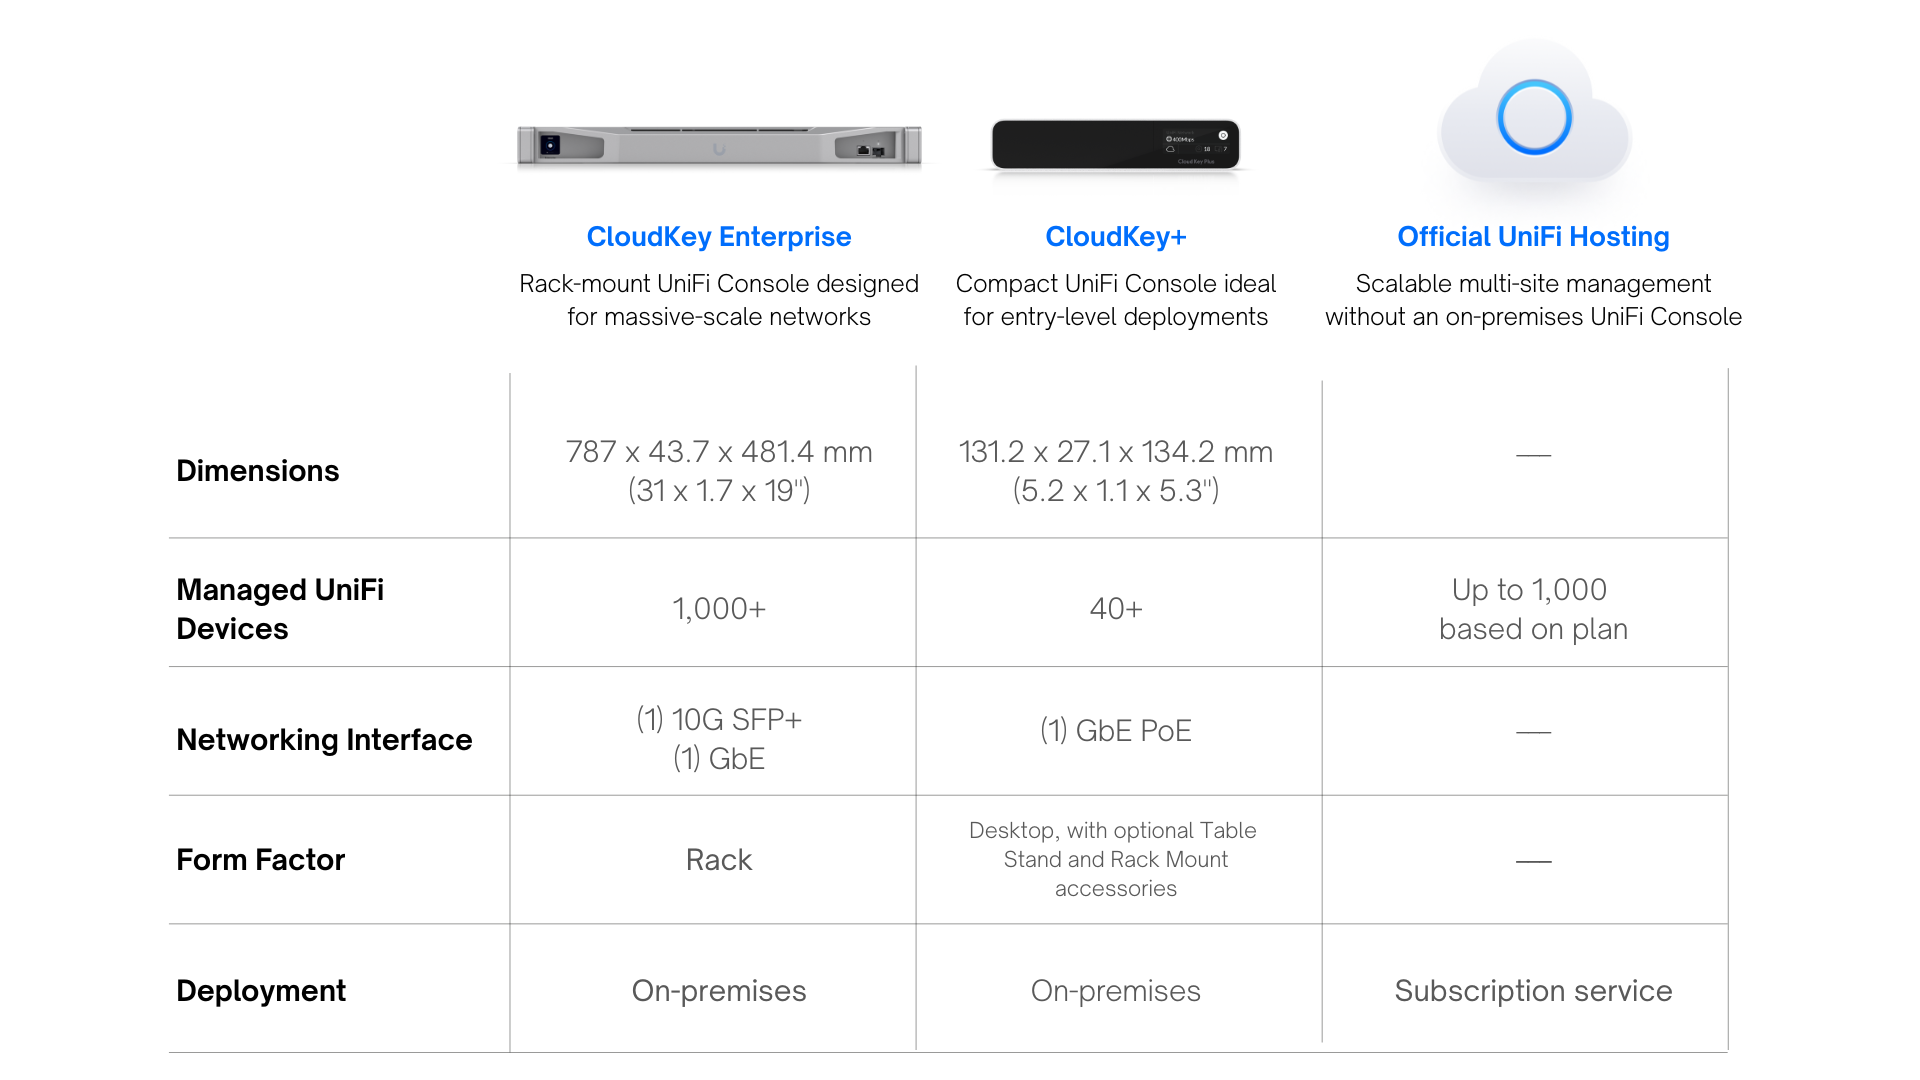The width and height of the screenshot is (1920, 1080).
Task: Open the CloudKey+ product link
Action: click(x=1116, y=237)
